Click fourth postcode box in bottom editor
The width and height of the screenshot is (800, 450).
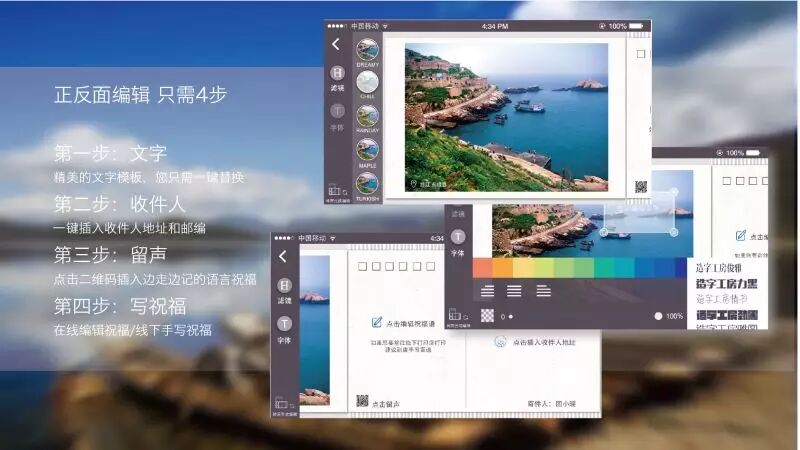click(x=403, y=266)
